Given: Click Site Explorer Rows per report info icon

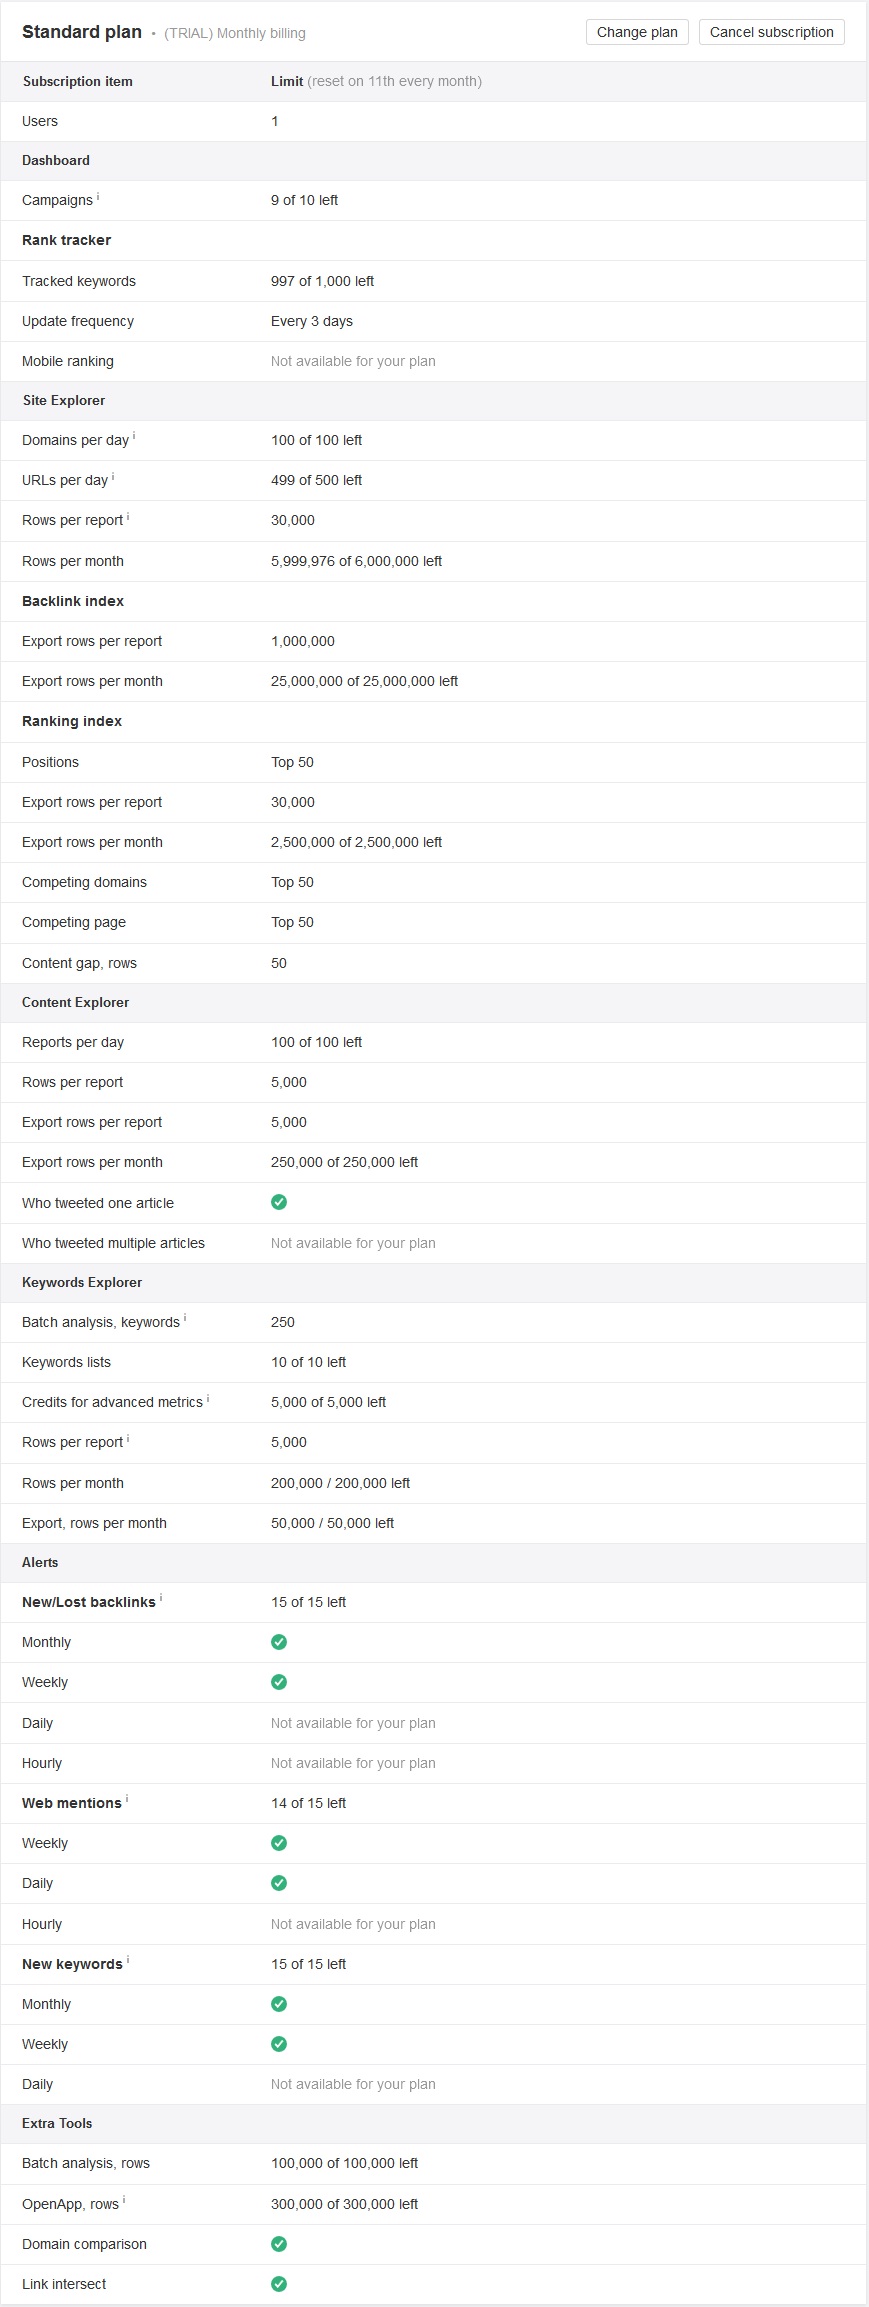Looking at the screenshot, I should click(128, 517).
